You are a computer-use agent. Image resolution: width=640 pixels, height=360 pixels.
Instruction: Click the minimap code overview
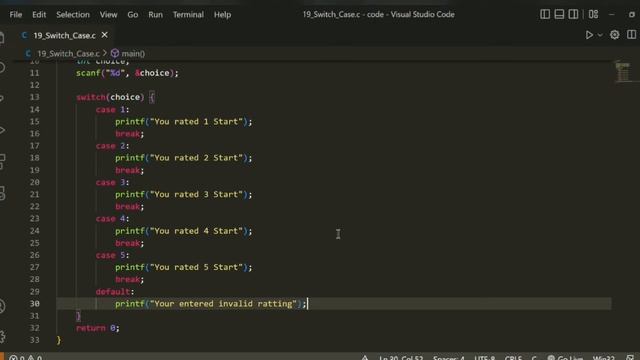pyautogui.click(x=623, y=72)
